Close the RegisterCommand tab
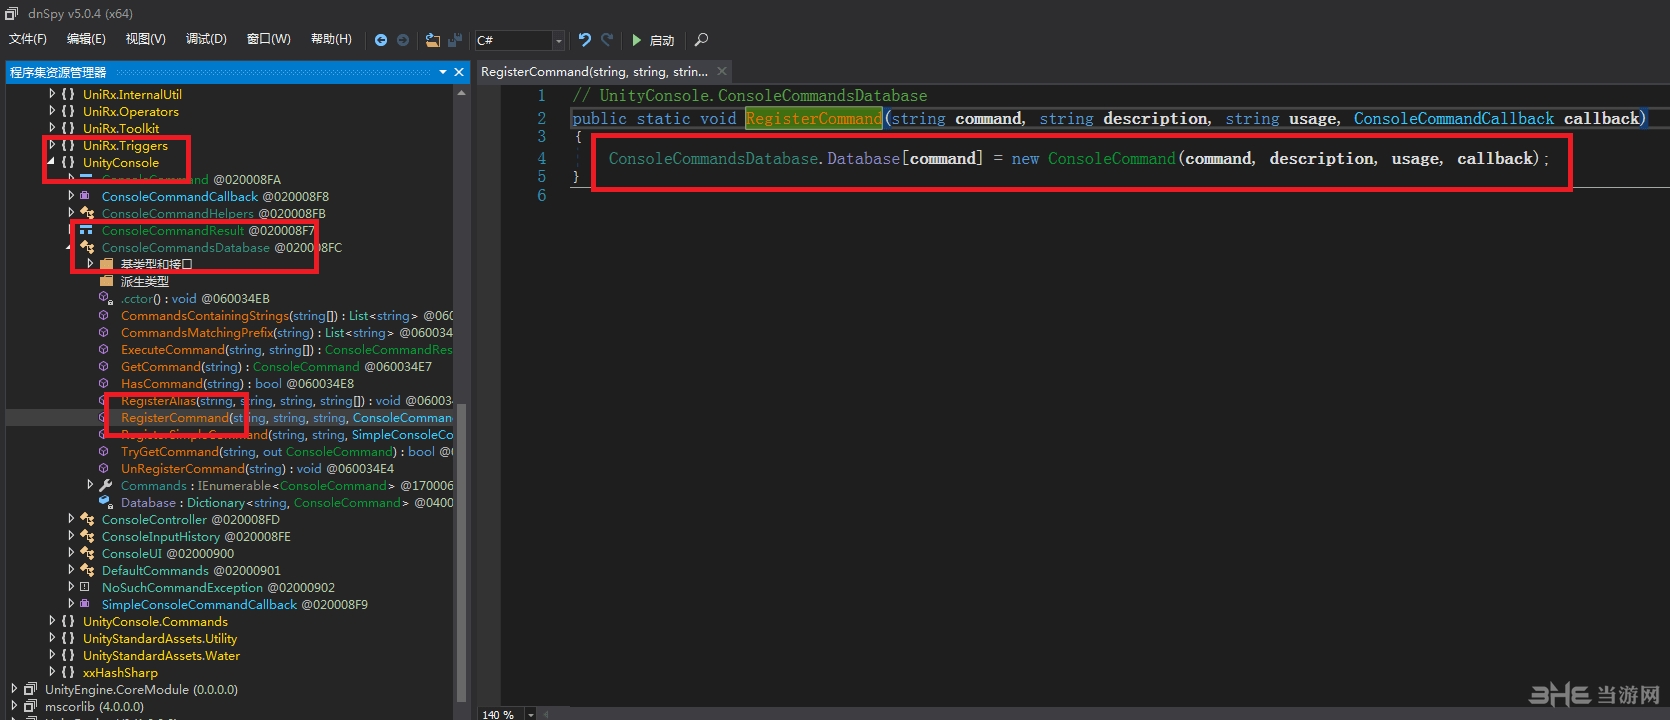The width and height of the screenshot is (1670, 720). pyautogui.click(x=722, y=72)
